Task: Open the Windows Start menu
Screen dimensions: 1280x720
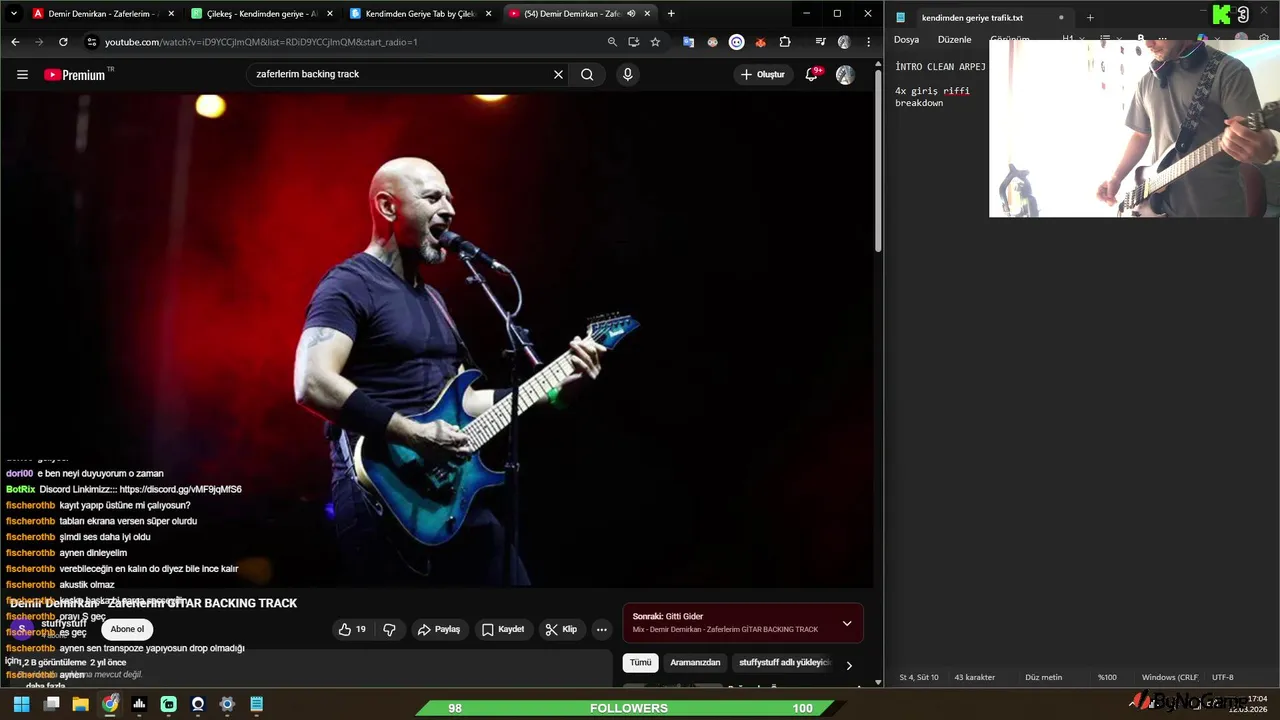Action: [x=21, y=704]
